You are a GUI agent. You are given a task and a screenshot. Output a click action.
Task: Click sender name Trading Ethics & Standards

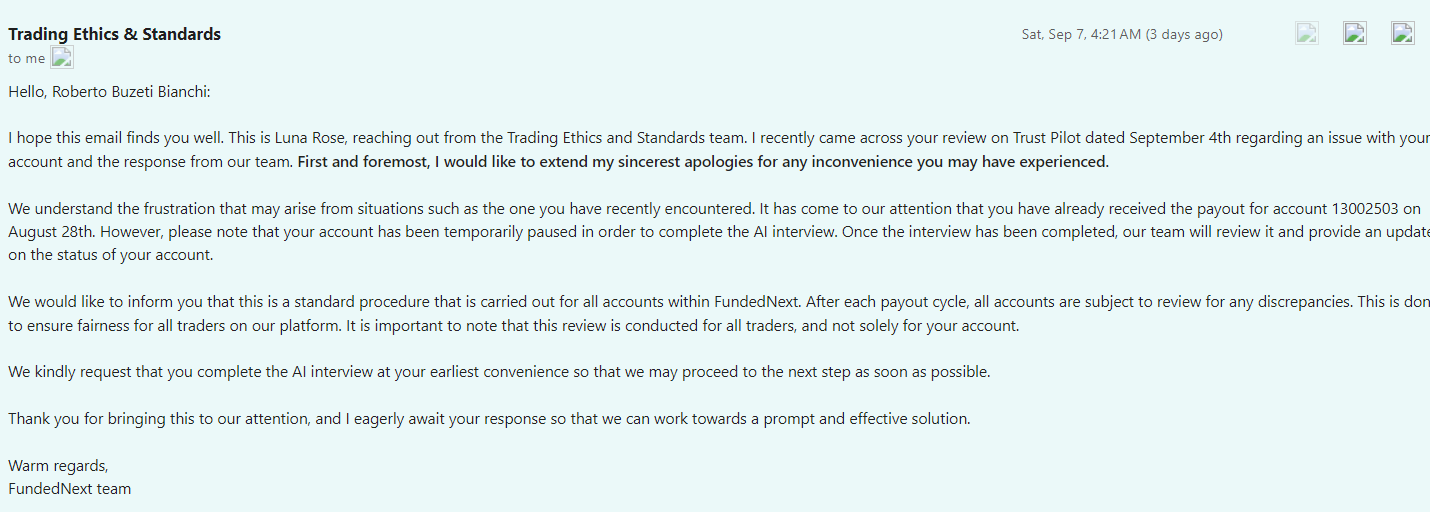(114, 34)
